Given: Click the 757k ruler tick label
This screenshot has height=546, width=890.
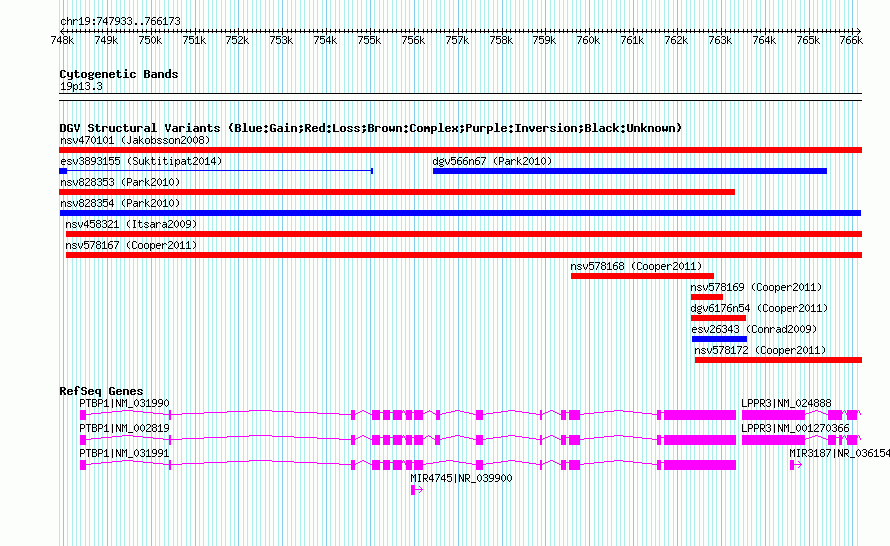Looking at the screenshot, I should pos(457,40).
